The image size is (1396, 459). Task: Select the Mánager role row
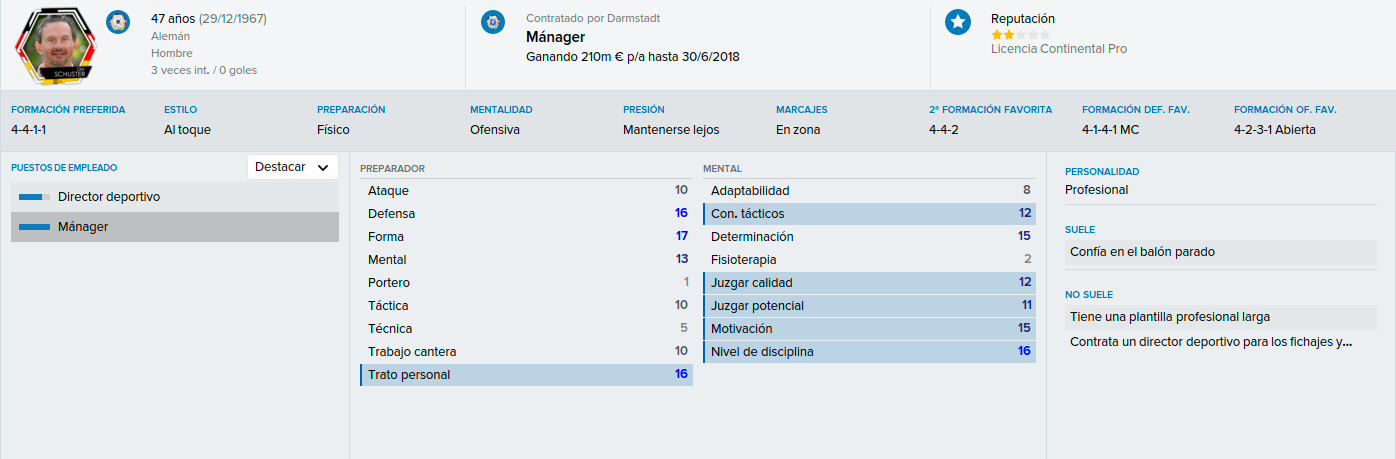pos(175,227)
